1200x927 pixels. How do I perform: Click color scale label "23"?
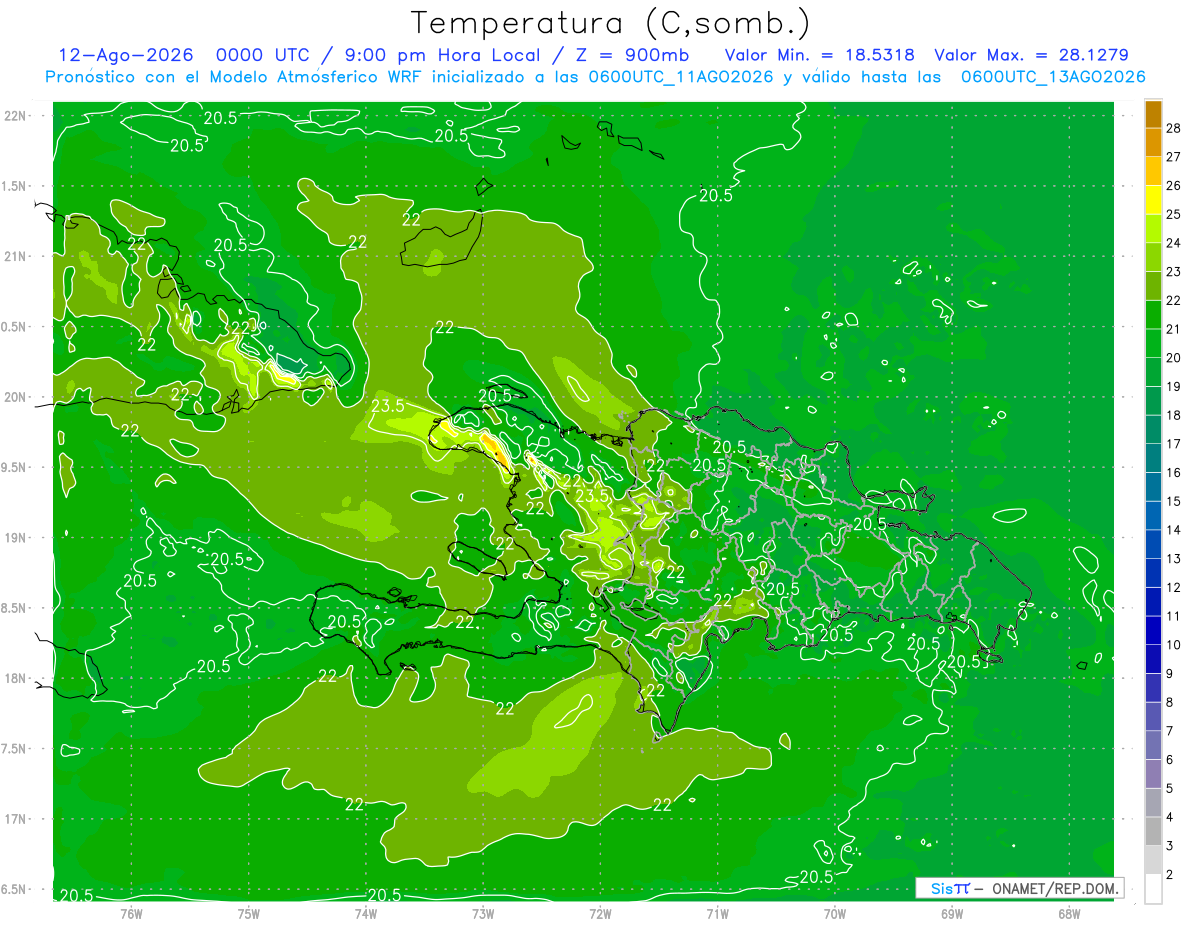1175,271
